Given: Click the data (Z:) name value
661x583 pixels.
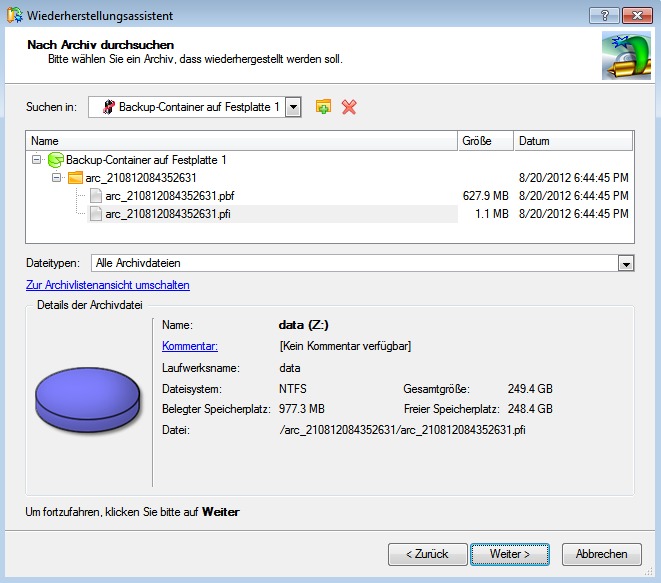Looking at the screenshot, I should [x=304, y=325].
